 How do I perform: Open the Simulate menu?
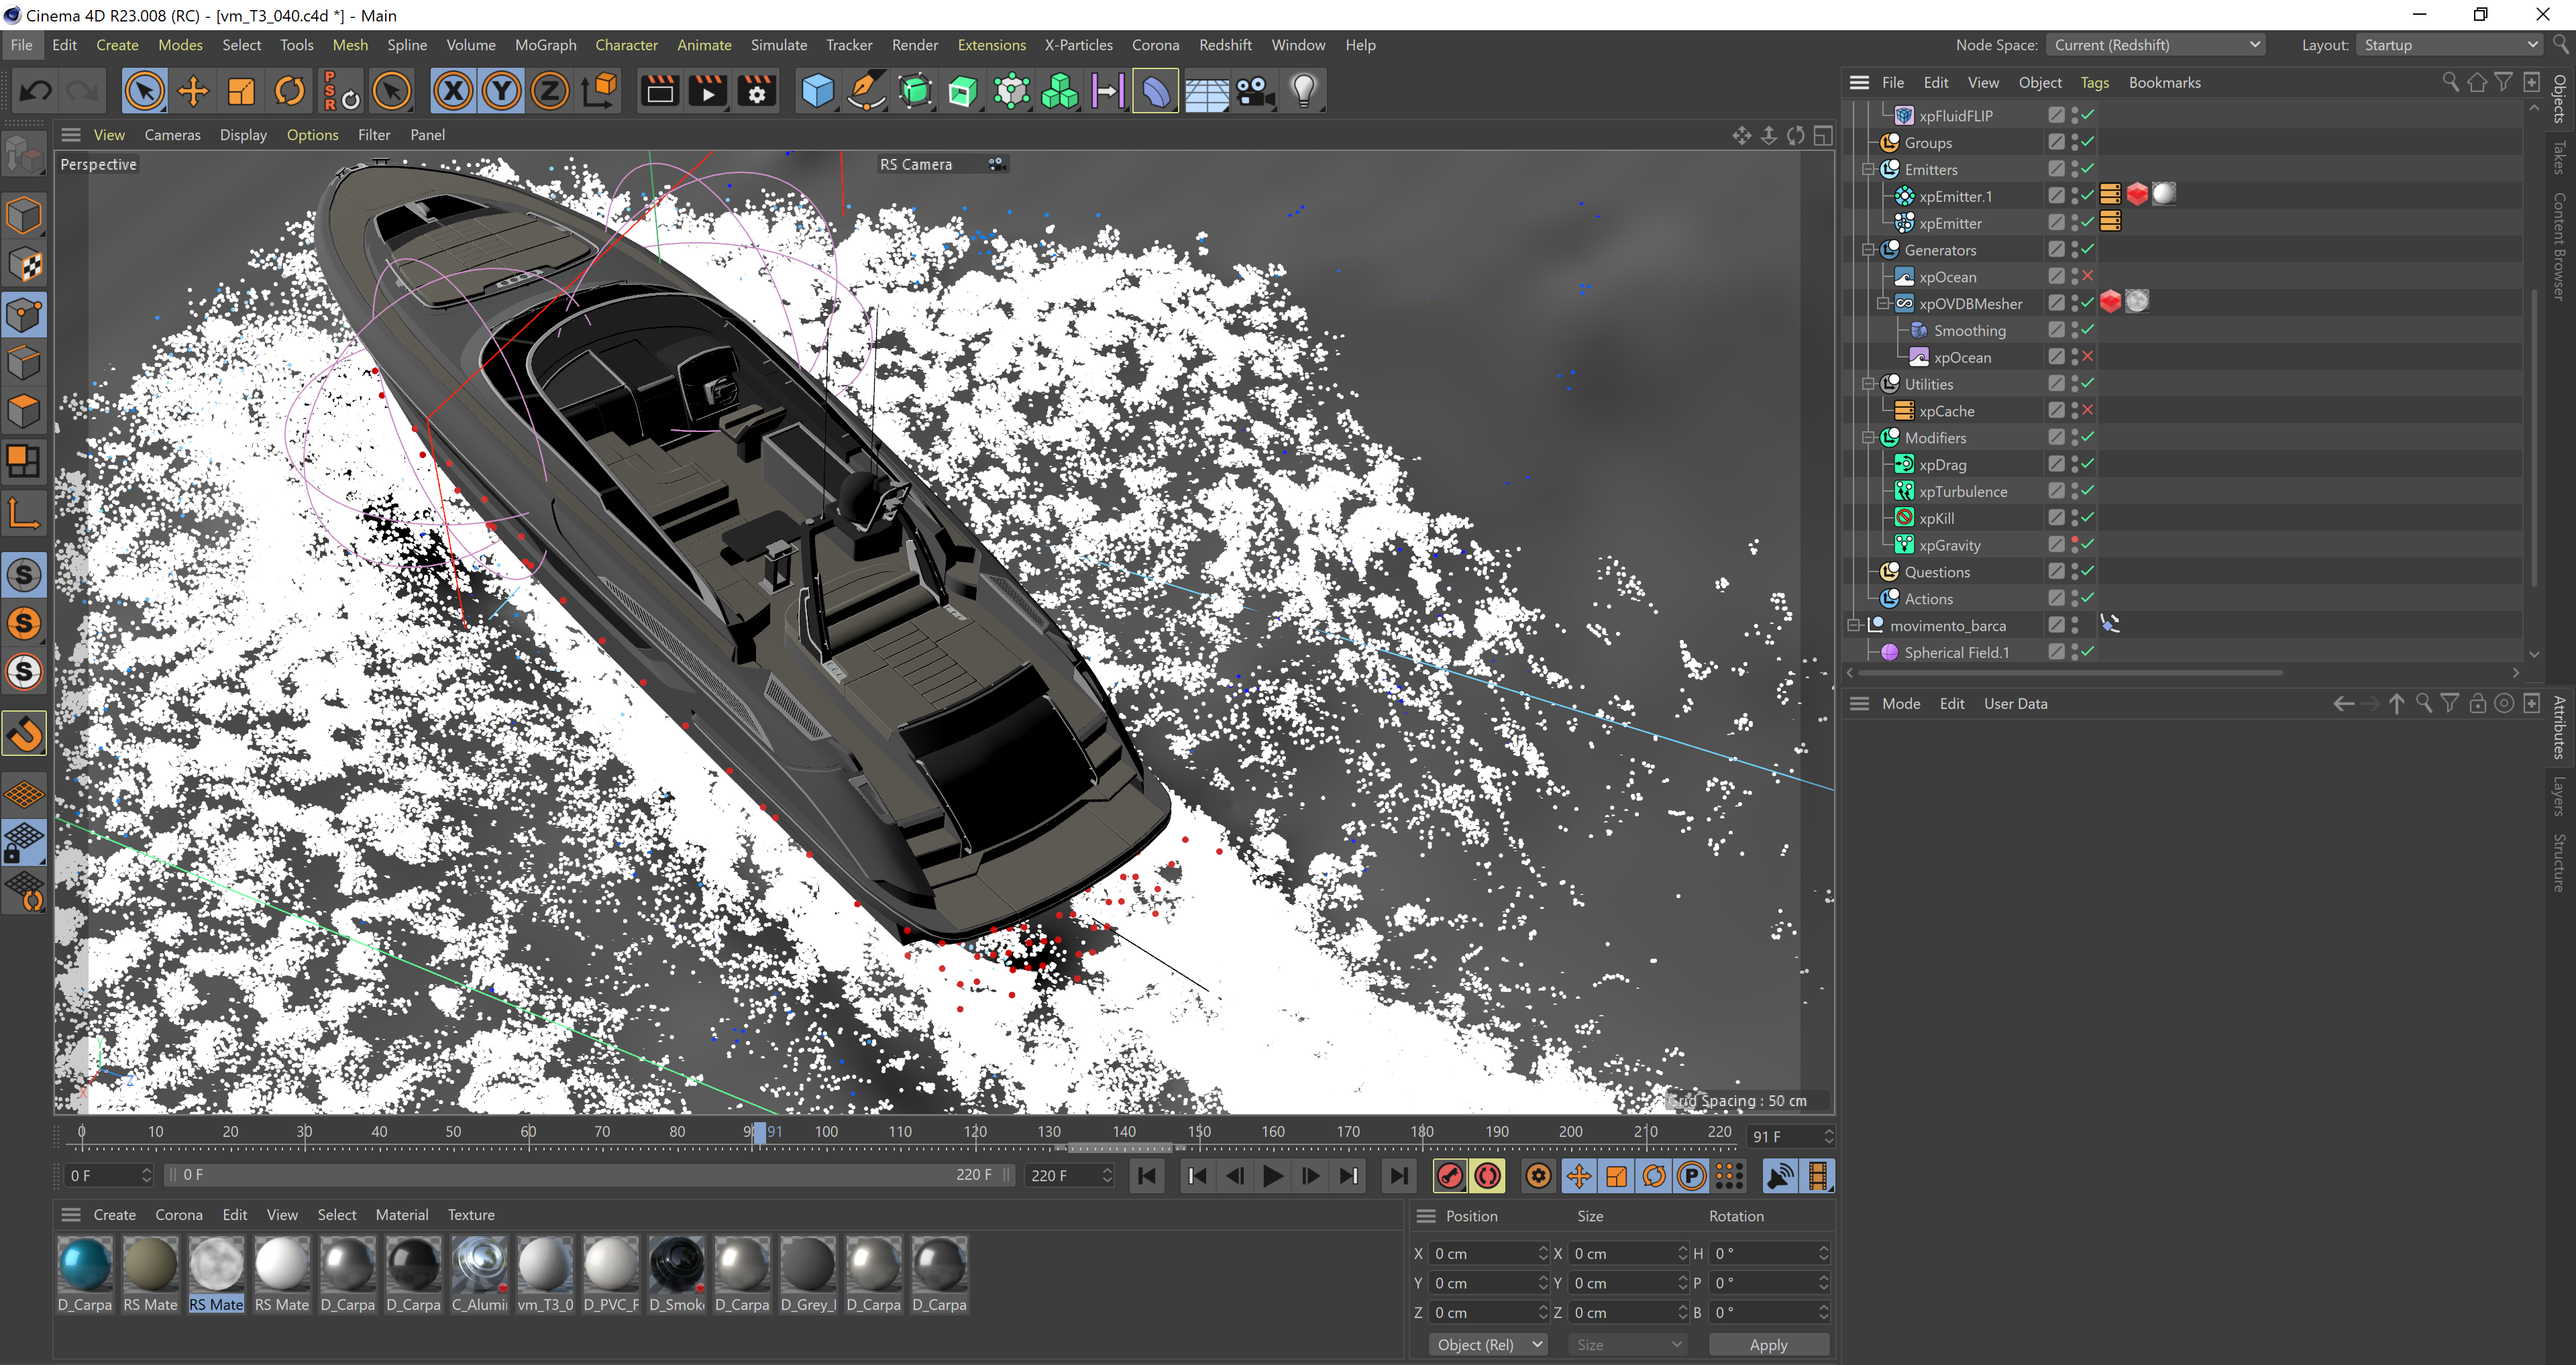pos(778,45)
